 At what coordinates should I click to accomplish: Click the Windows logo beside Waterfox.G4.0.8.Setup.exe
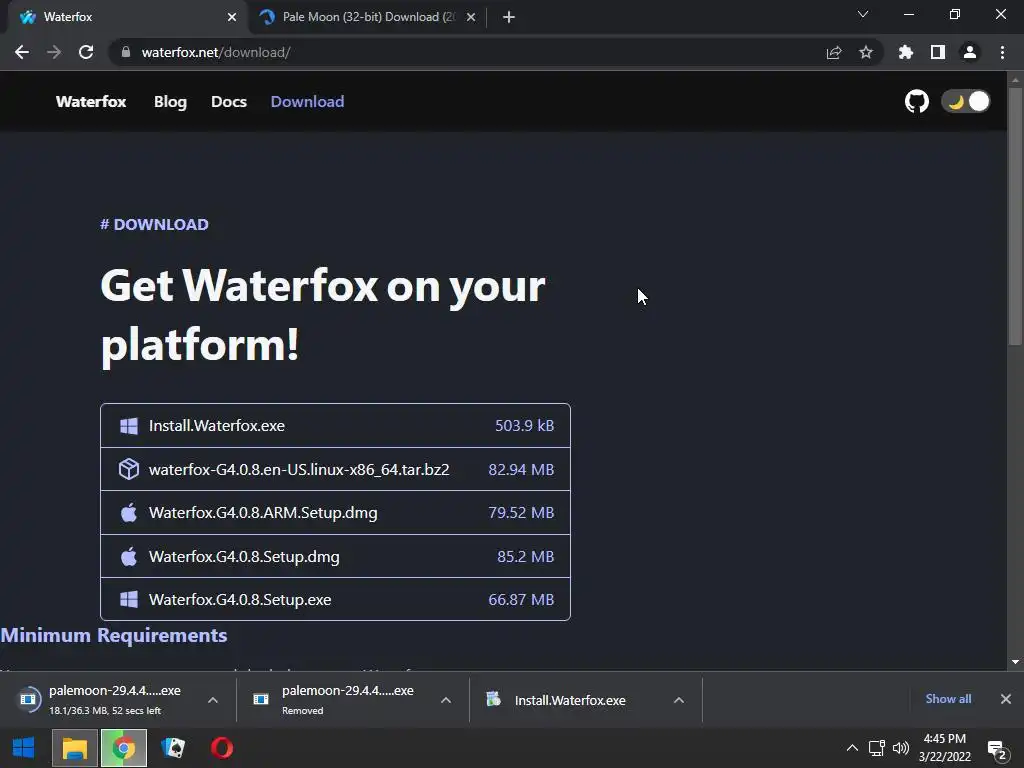[129, 600]
